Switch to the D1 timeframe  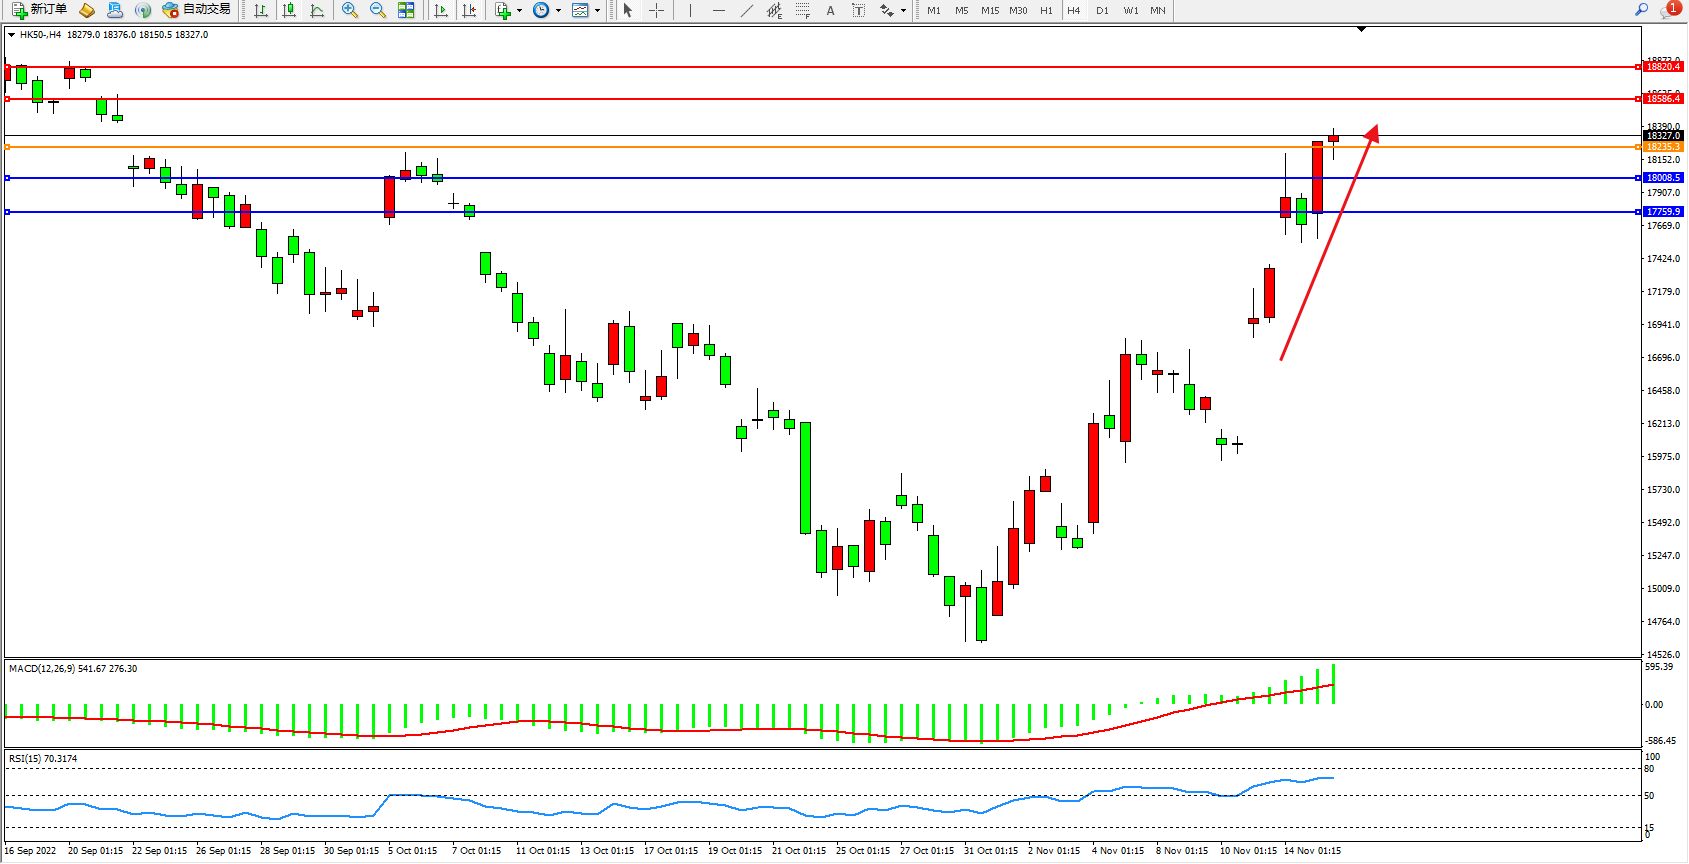1101,10
